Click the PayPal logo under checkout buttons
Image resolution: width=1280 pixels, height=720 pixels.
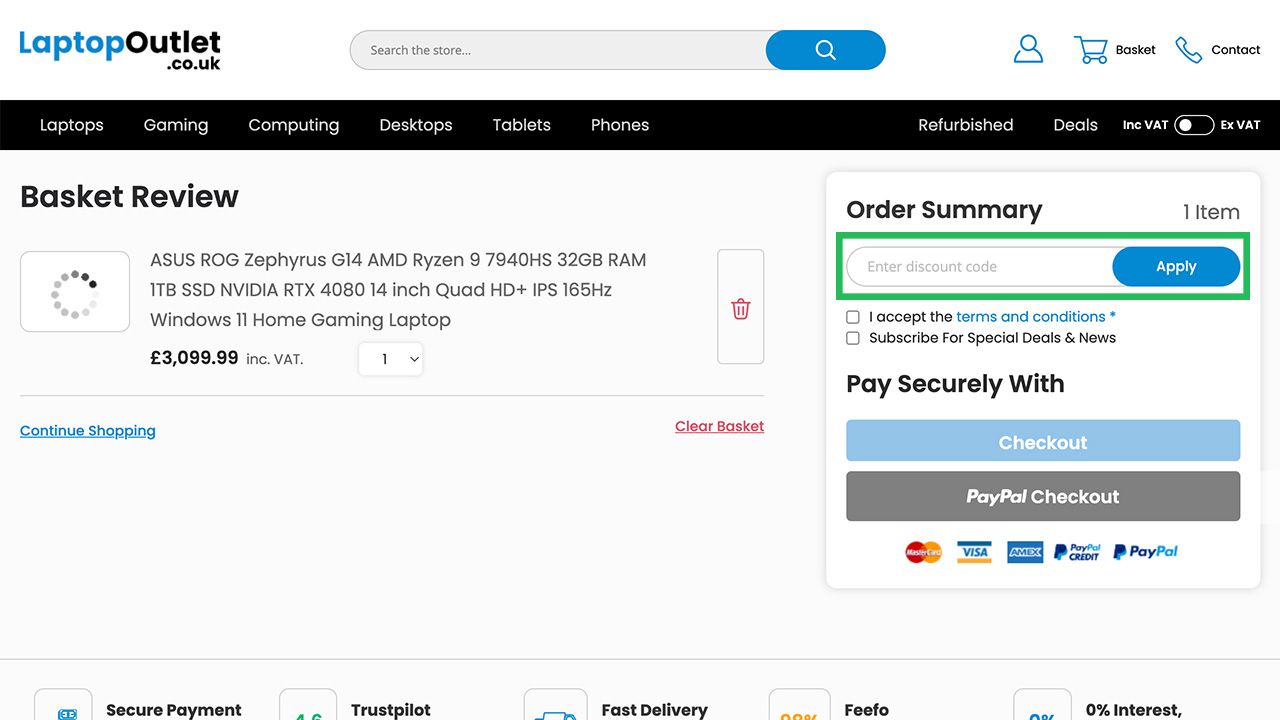[1146, 551]
